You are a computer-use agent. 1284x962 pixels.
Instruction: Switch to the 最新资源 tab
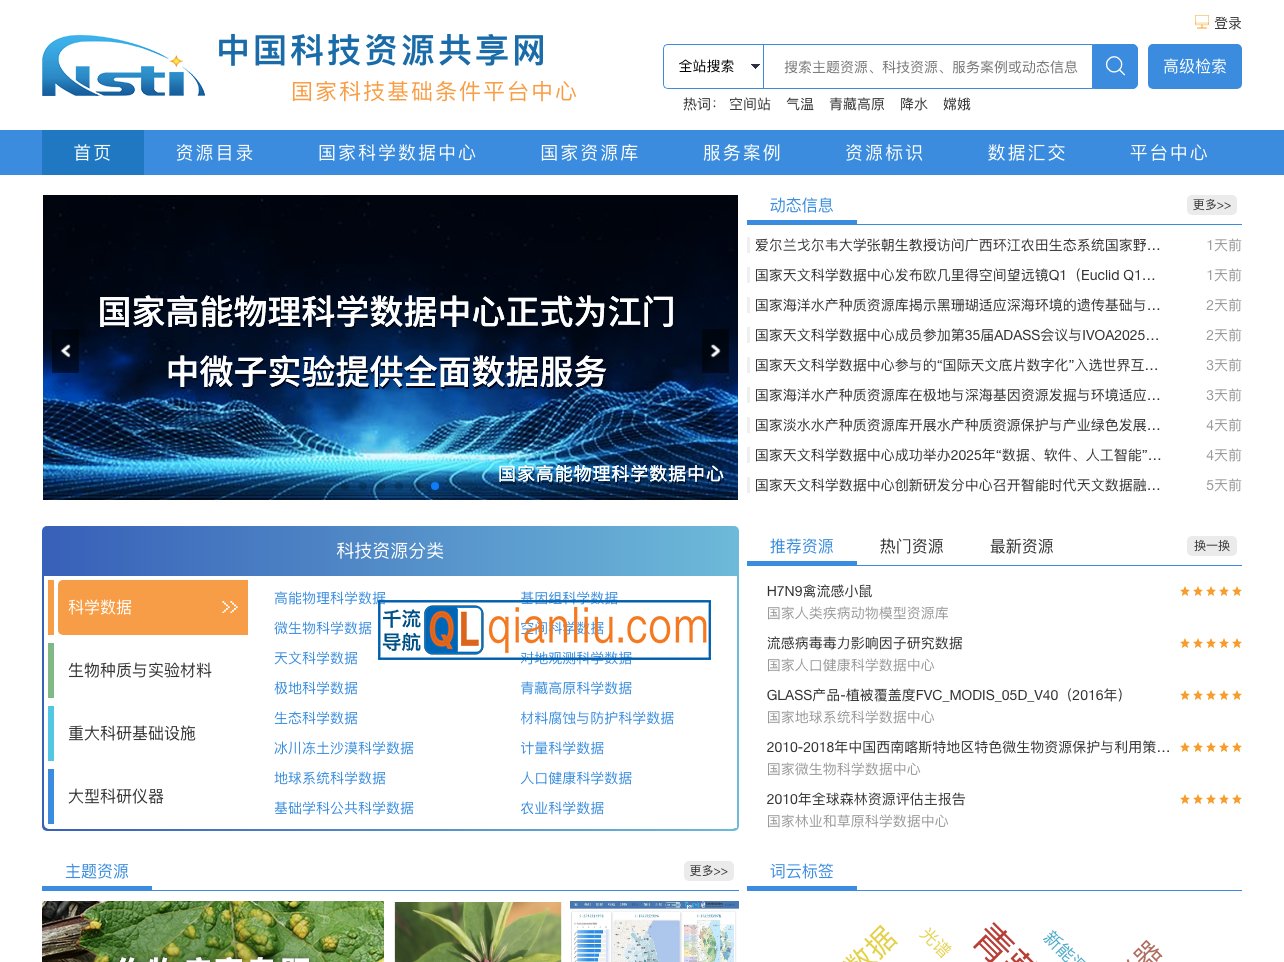[1021, 546]
